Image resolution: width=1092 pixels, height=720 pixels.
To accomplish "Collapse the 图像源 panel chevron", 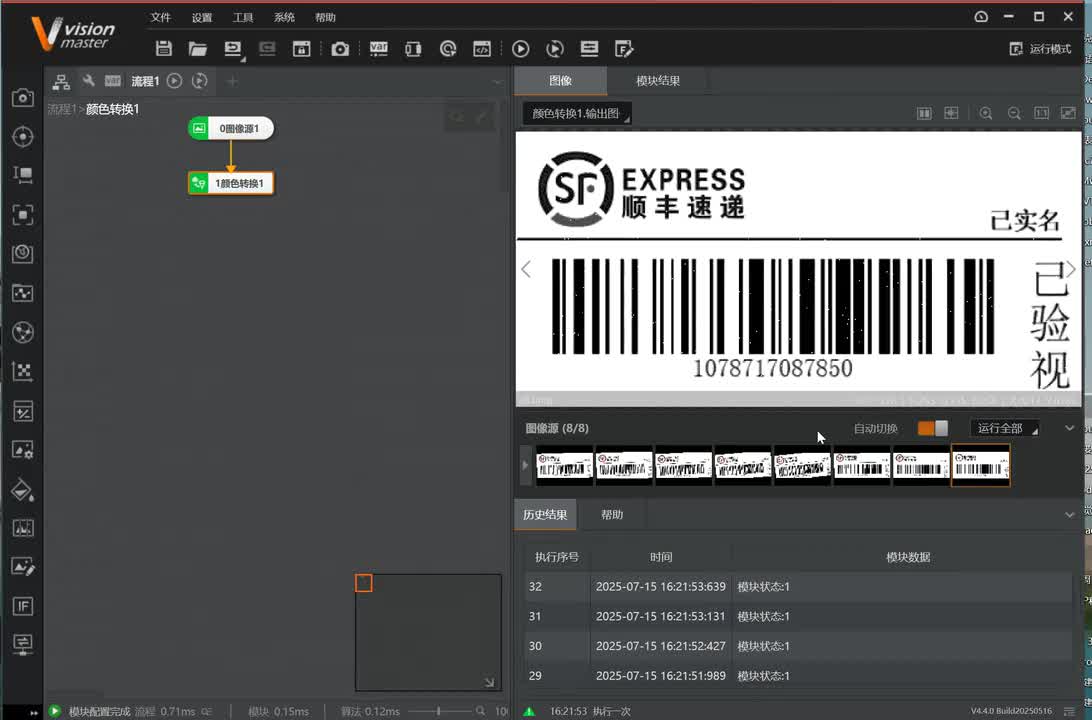I will pyautogui.click(x=1070, y=428).
